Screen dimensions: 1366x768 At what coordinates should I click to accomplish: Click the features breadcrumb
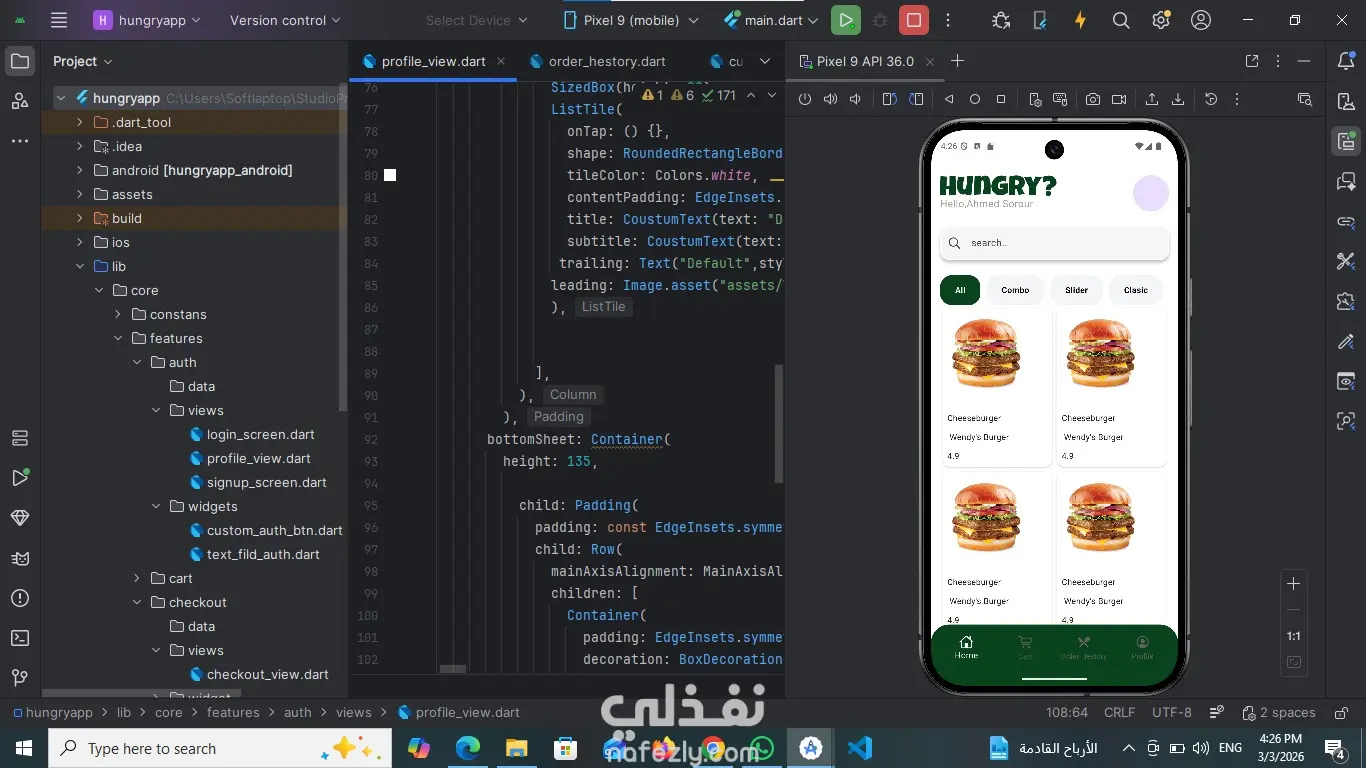[x=233, y=712]
